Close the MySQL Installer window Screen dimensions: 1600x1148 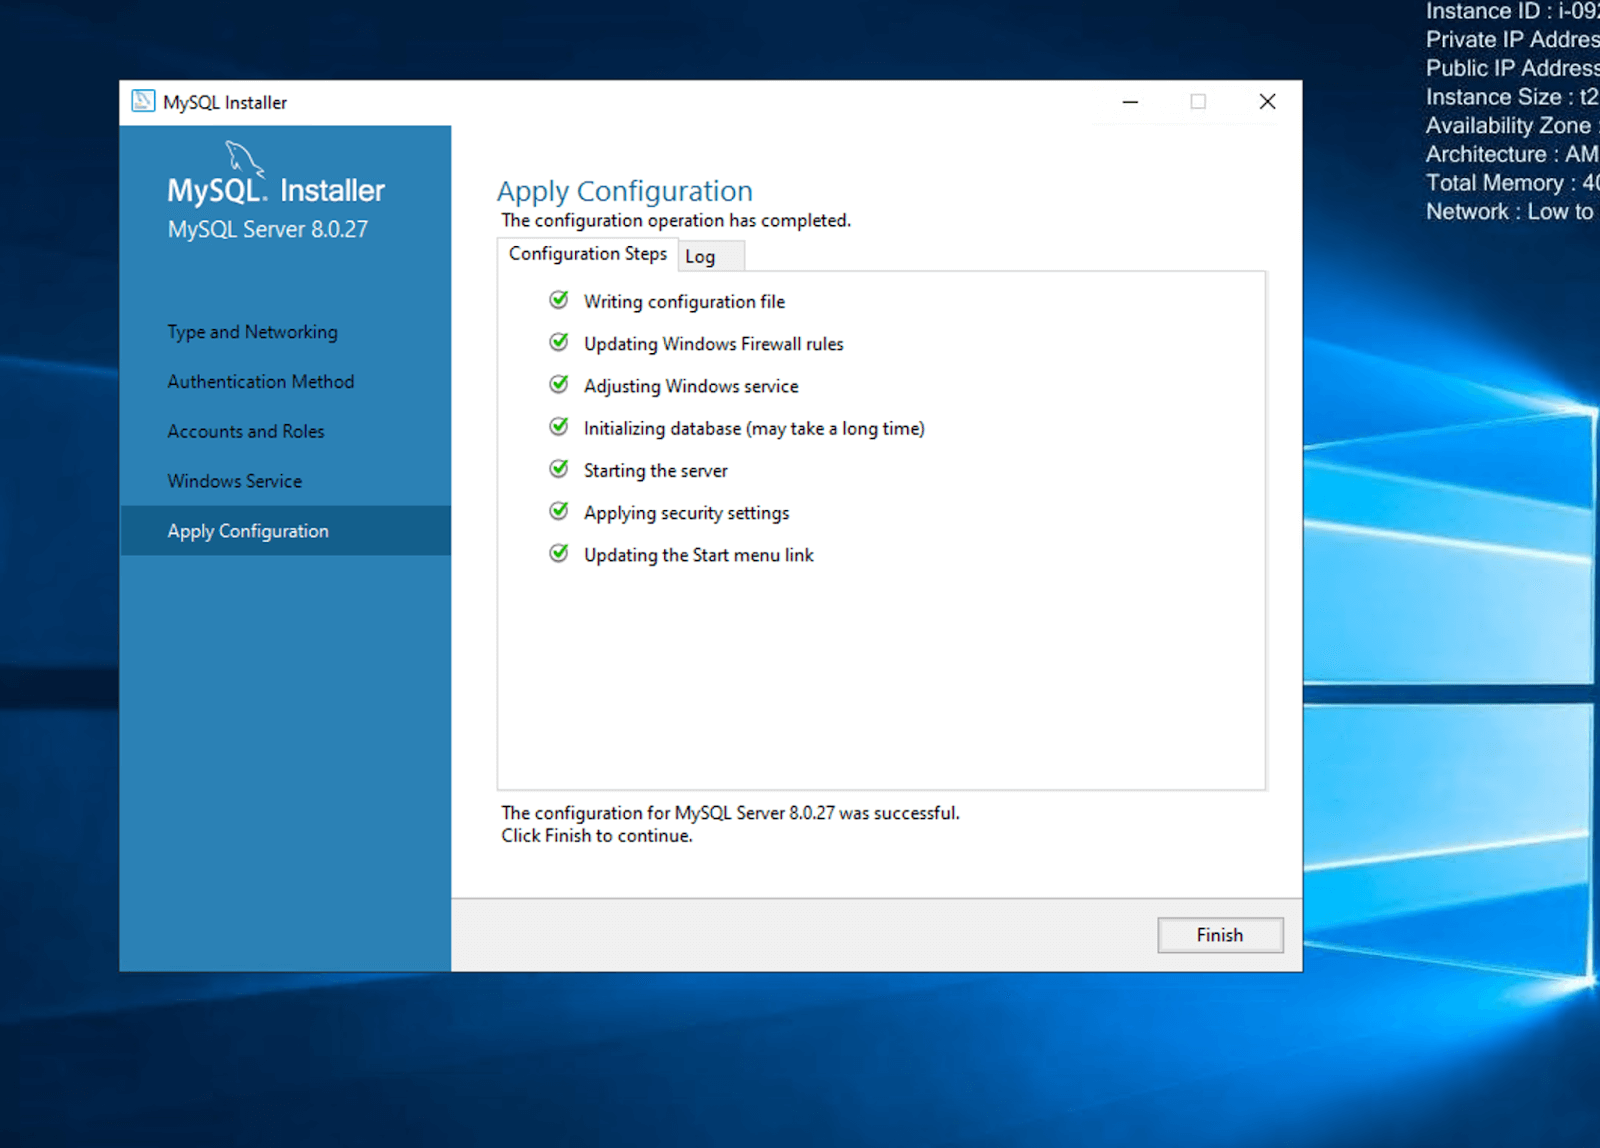[1267, 102]
